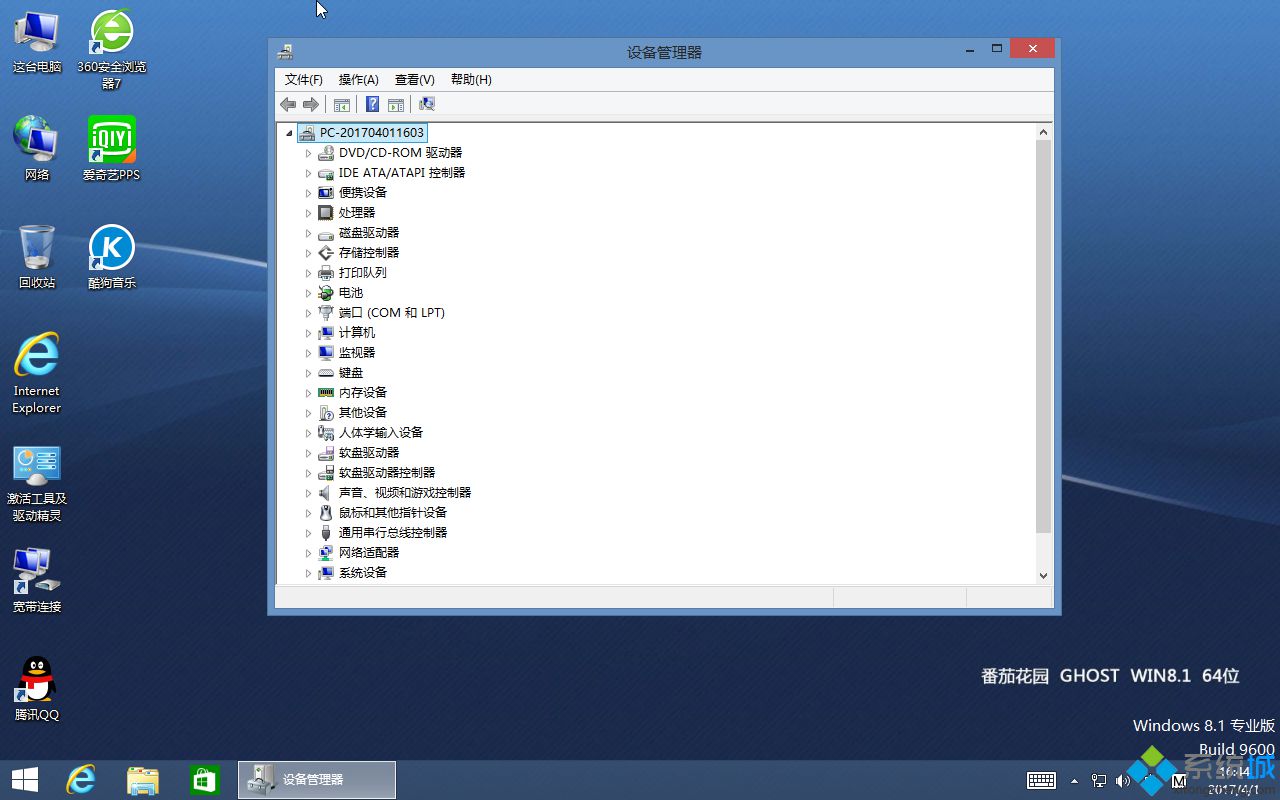Select the 腾讯QQ penguin desktop icon
1280x800 pixels.
click(x=37, y=689)
